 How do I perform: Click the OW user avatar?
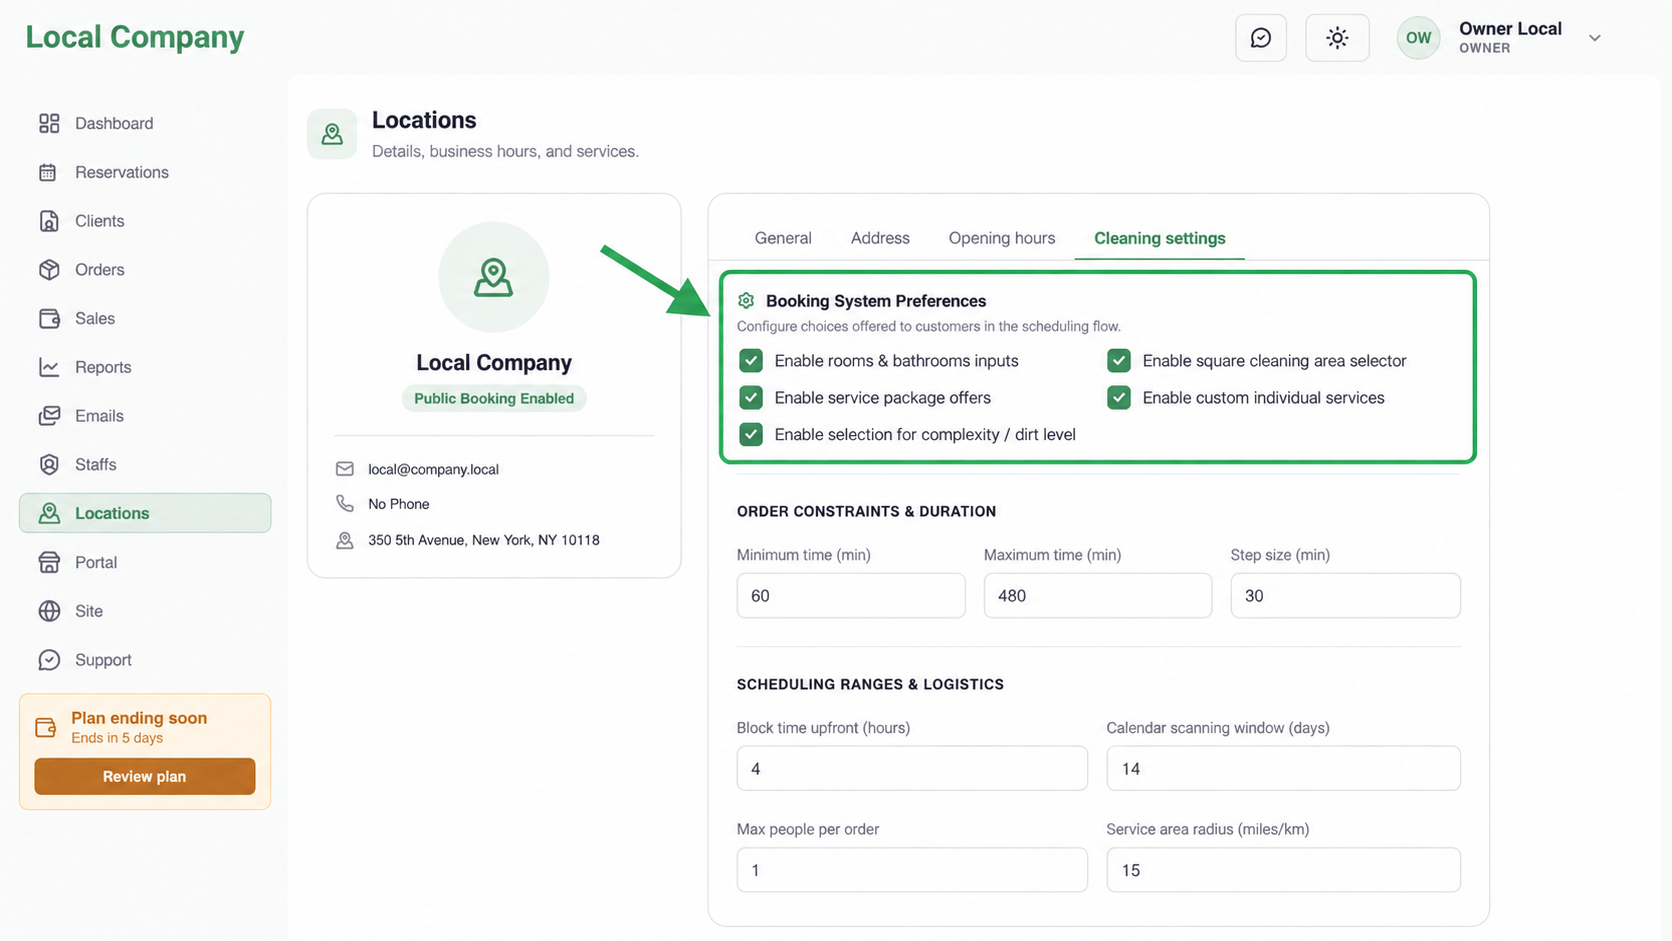point(1418,38)
